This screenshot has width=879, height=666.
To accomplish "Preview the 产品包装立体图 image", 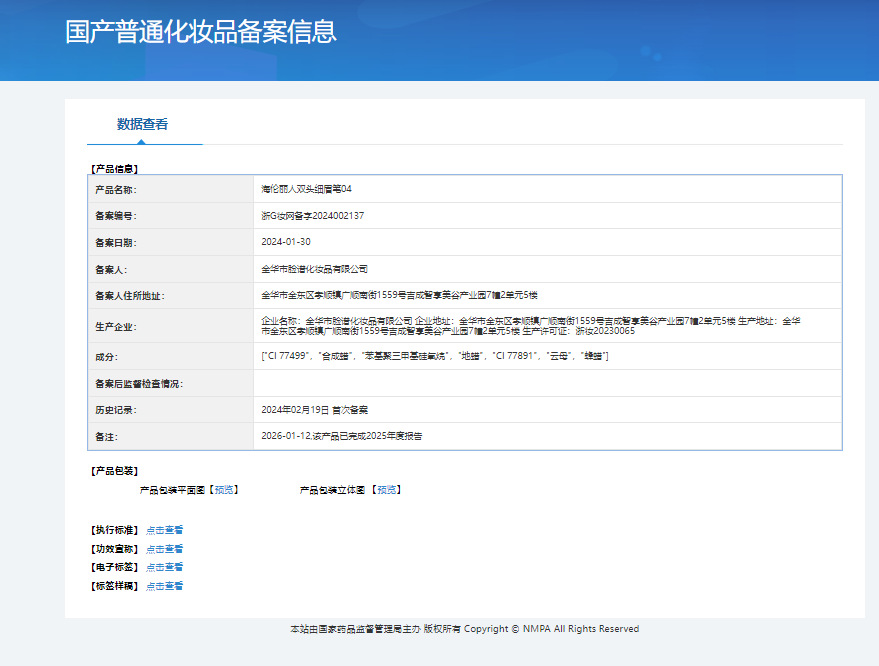I will (386, 490).
